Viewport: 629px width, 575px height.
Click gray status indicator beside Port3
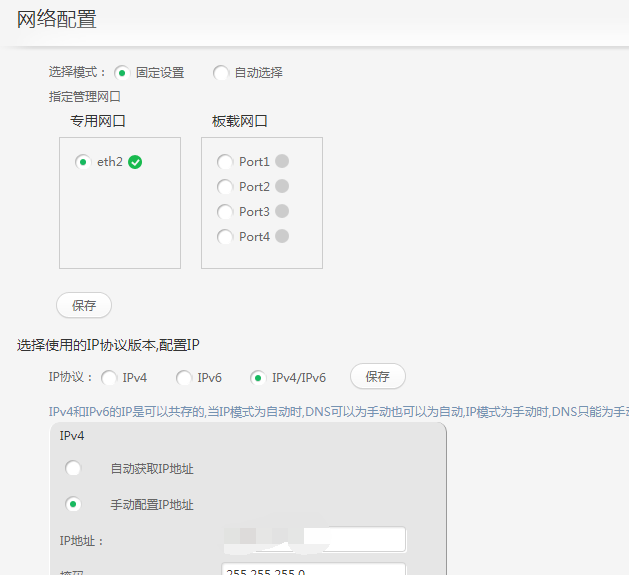282,211
